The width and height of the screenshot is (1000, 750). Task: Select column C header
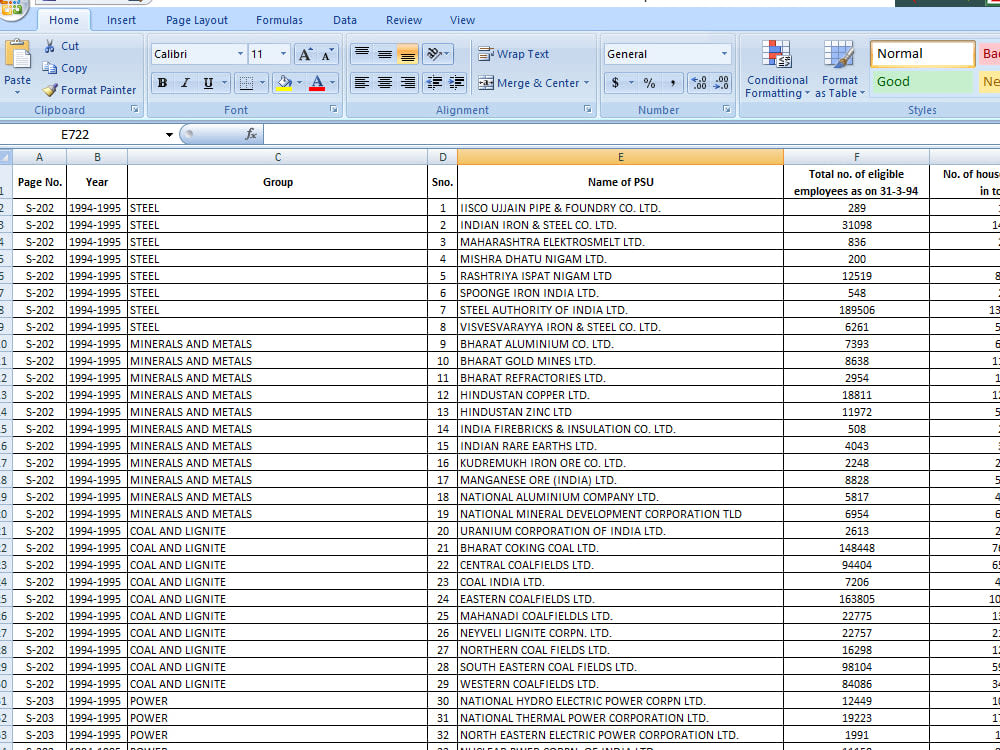click(x=277, y=157)
